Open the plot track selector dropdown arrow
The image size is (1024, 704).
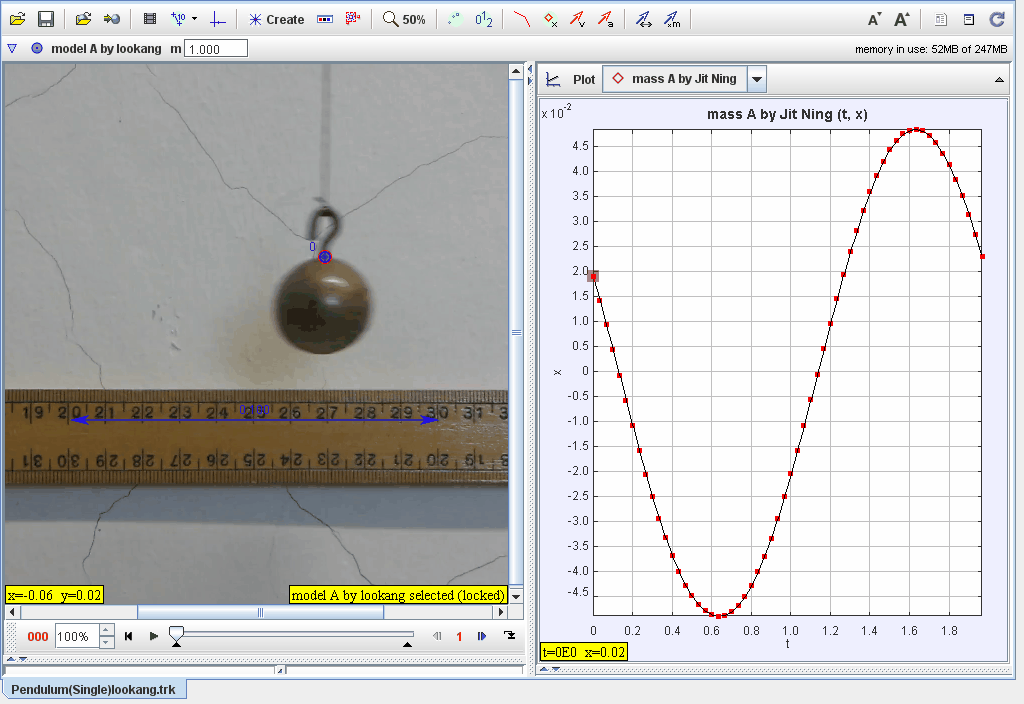pos(757,80)
